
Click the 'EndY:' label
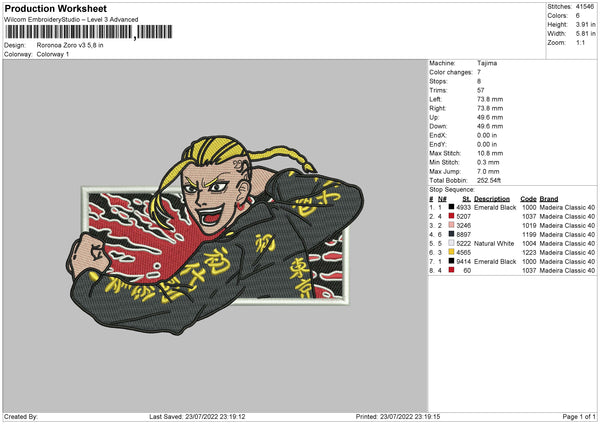pyautogui.click(x=438, y=144)
